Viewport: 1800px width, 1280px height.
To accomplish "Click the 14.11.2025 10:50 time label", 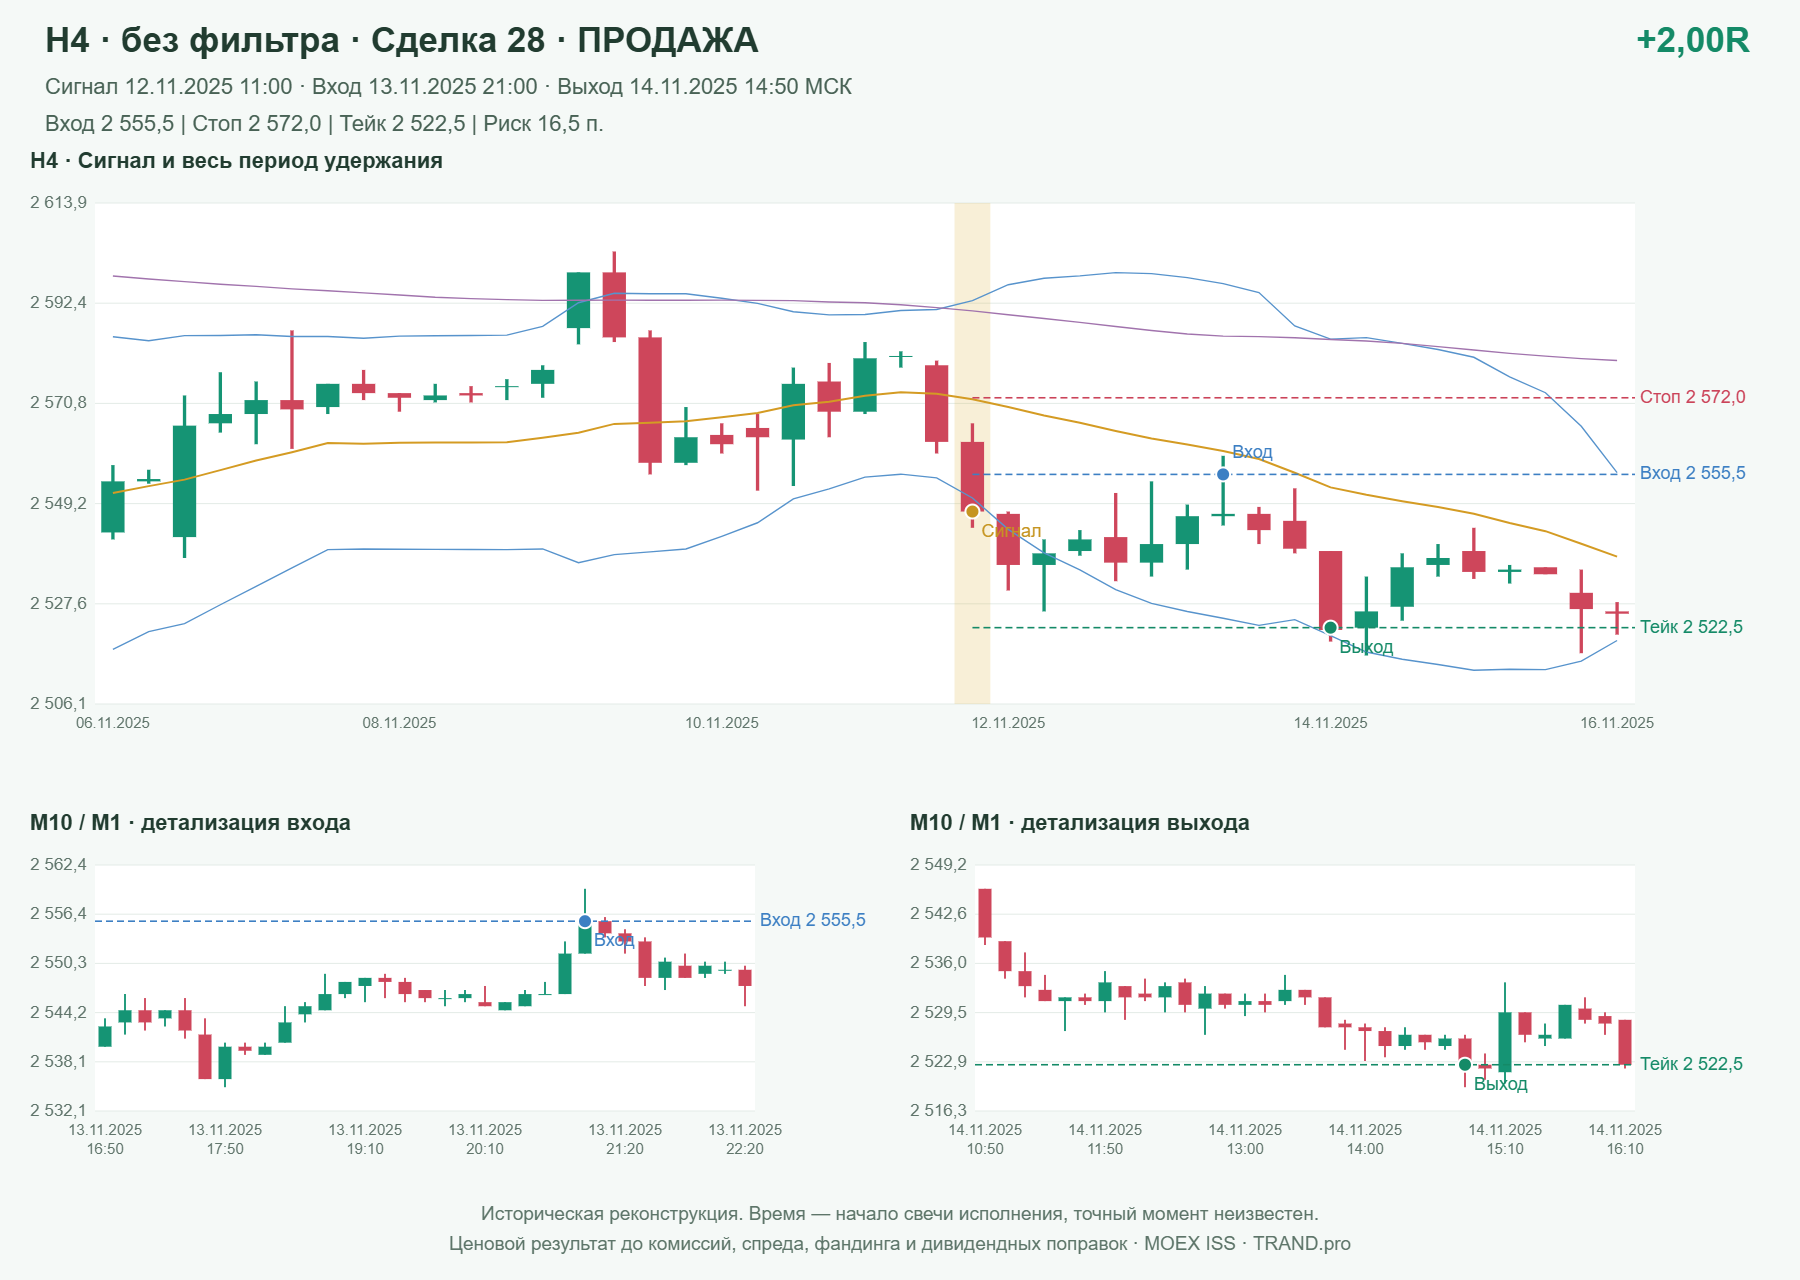I will click(x=985, y=1139).
